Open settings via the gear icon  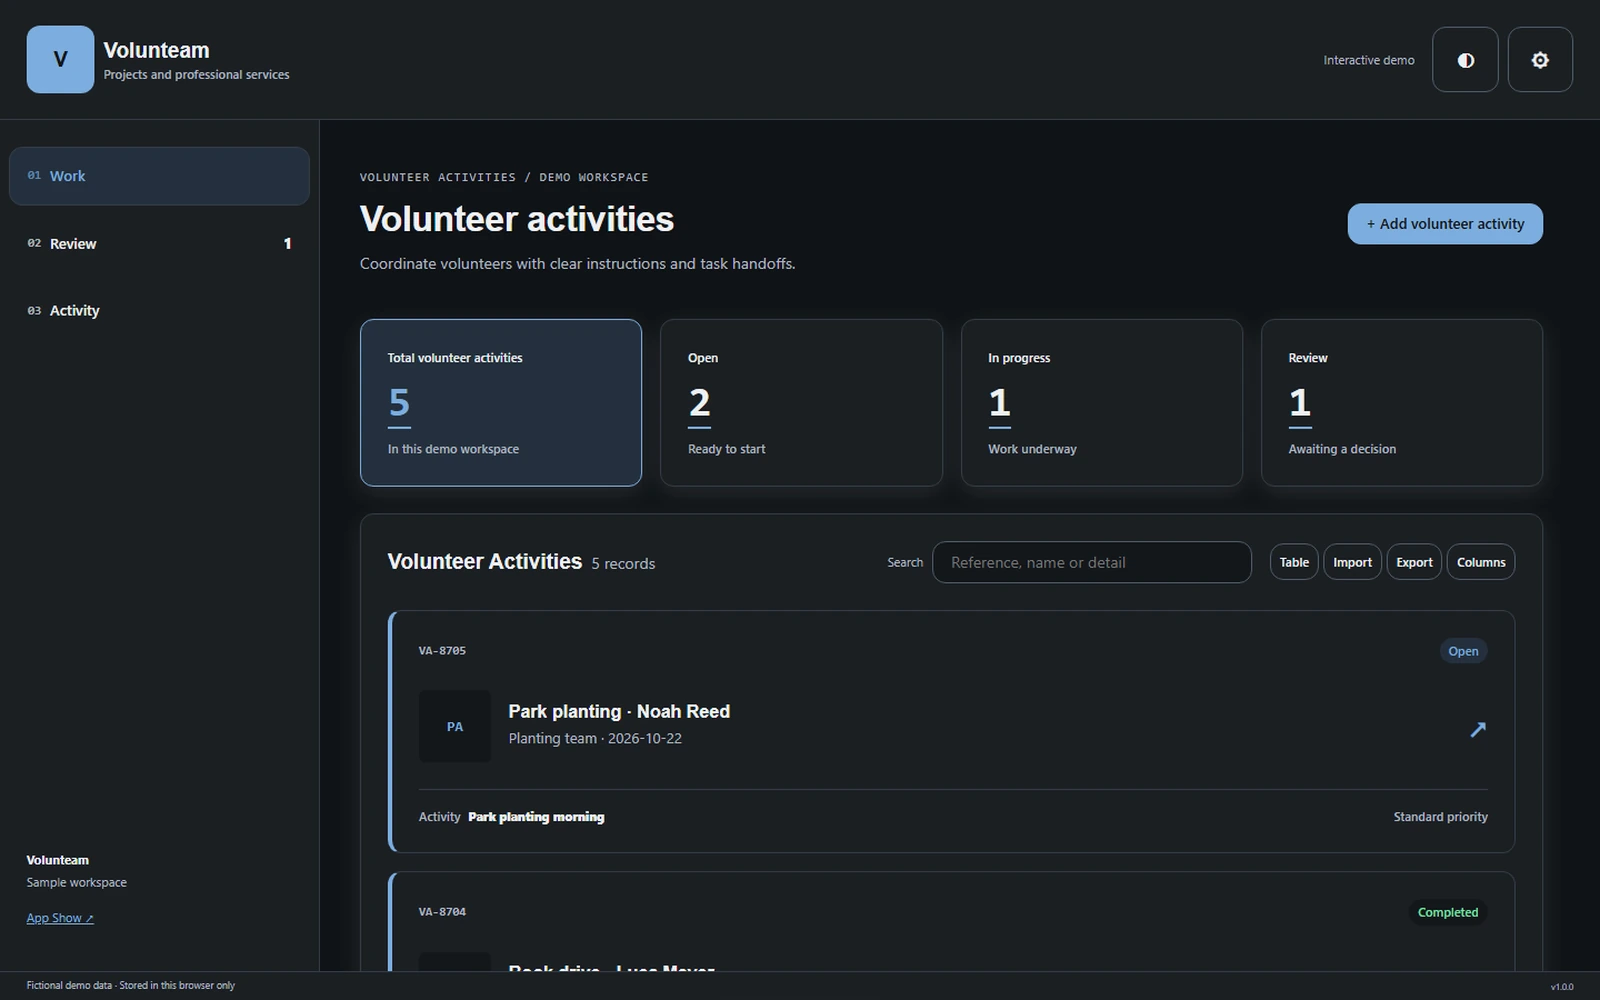tap(1540, 60)
